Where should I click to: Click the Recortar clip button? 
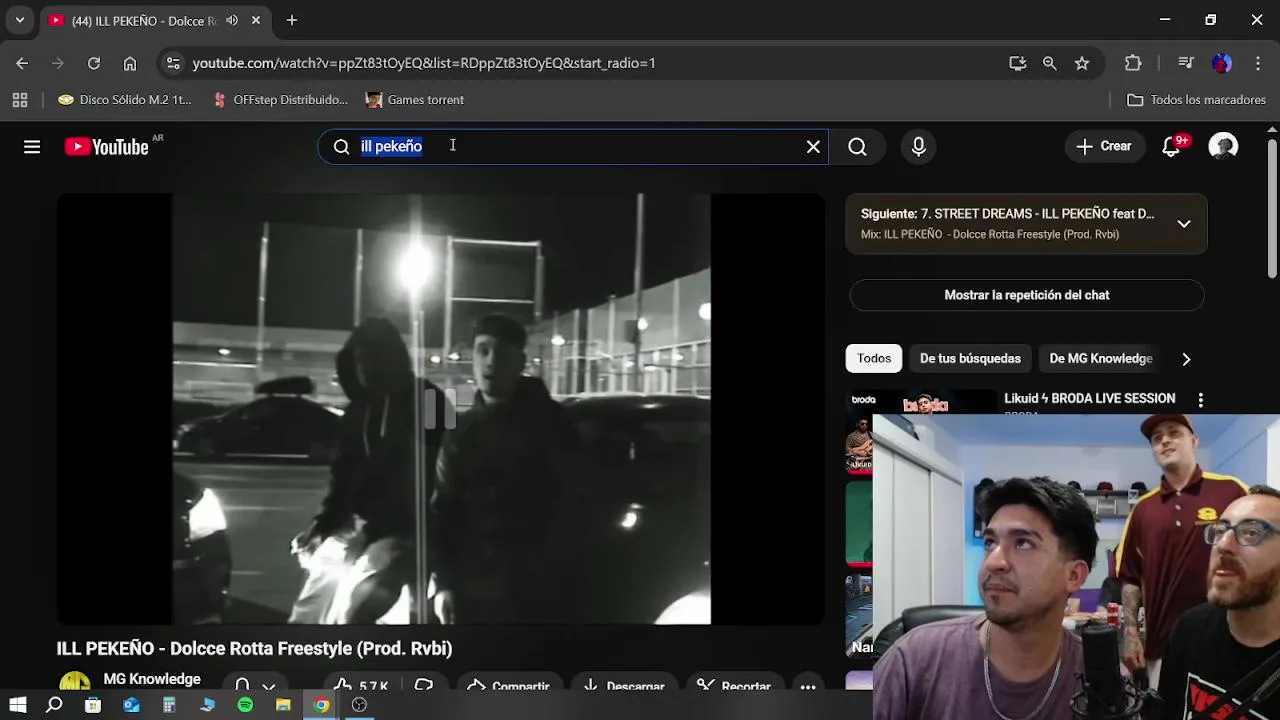[734, 686]
